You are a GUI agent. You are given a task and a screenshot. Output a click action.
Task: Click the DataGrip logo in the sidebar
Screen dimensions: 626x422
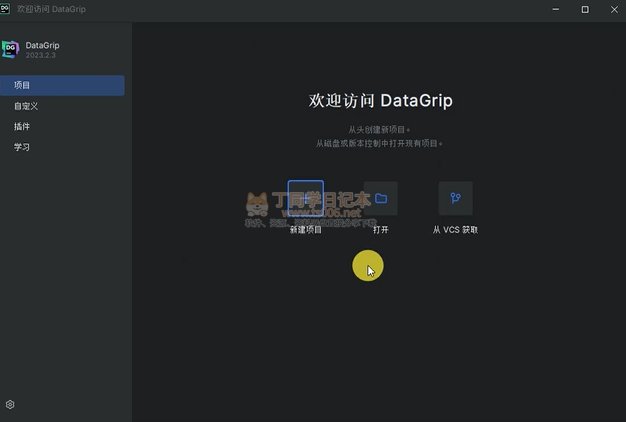(x=10, y=50)
